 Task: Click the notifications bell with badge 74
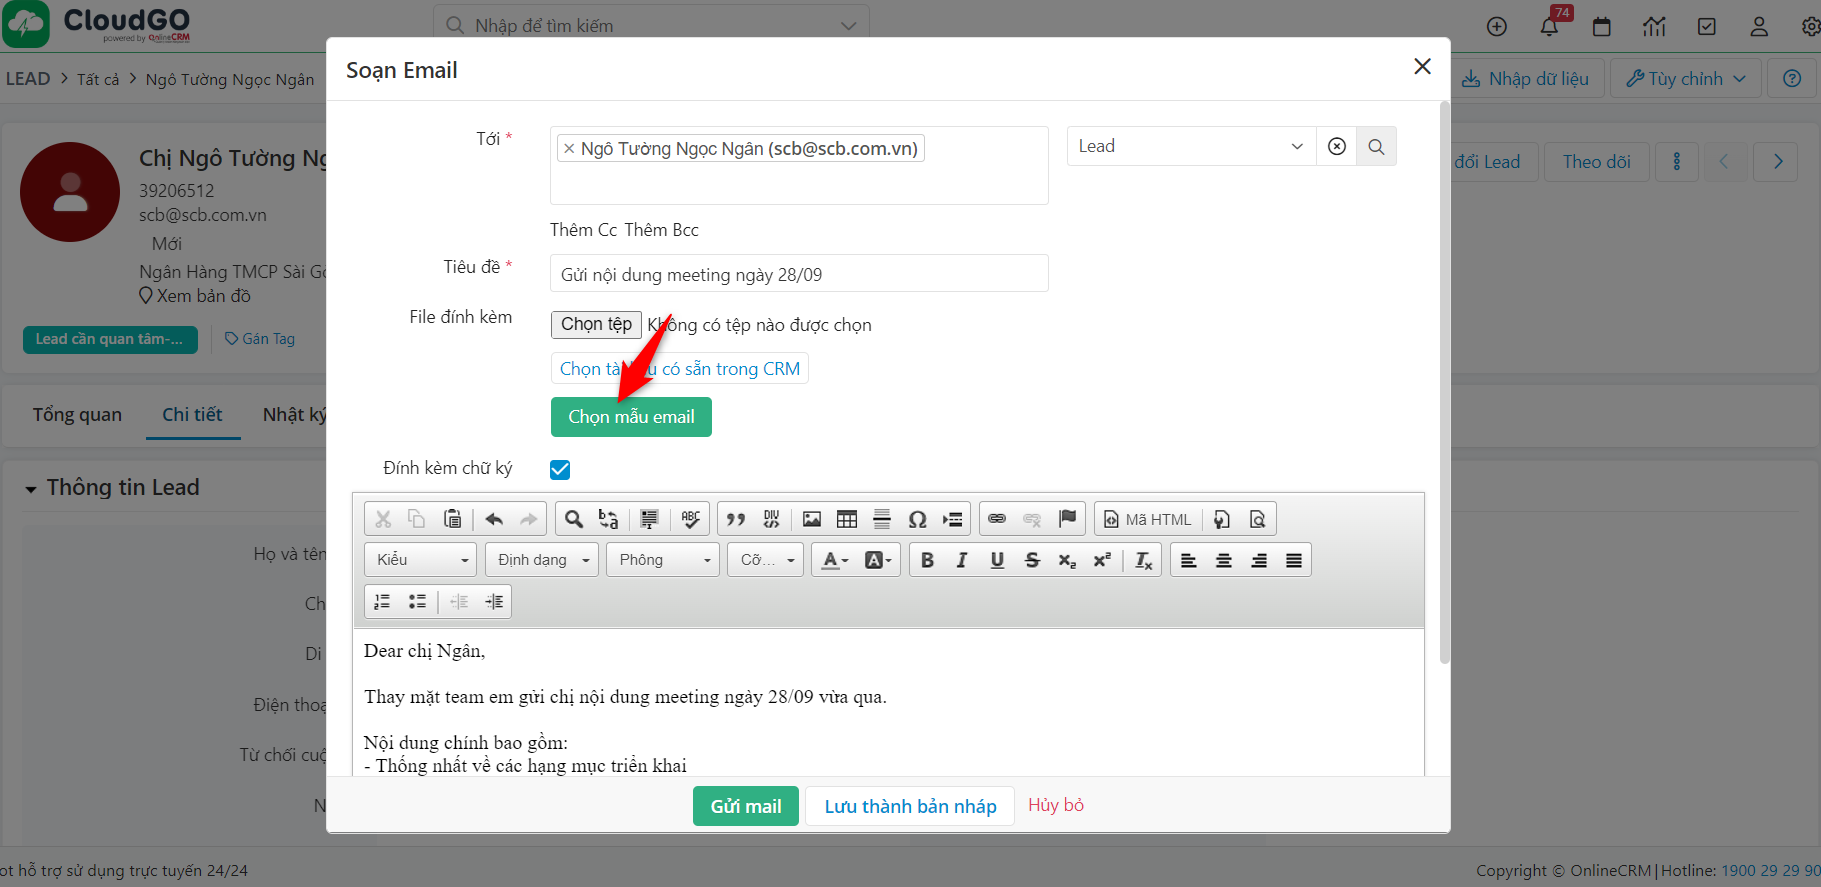(x=1549, y=26)
